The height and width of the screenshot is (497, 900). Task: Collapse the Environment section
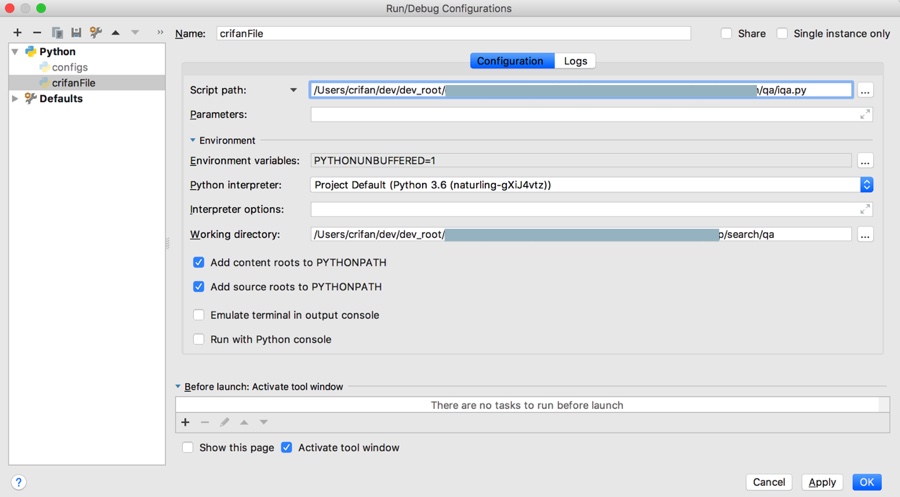pyautogui.click(x=193, y=140)
